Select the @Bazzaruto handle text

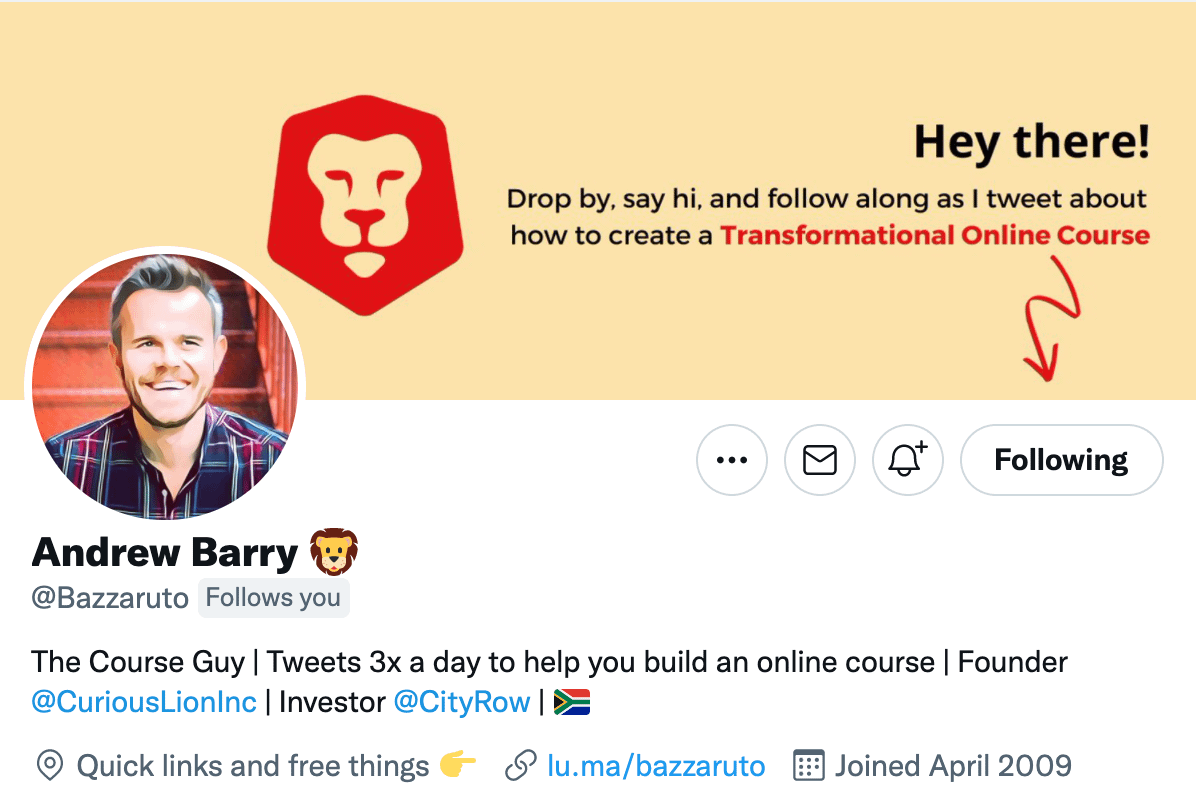tap(110, 598)
